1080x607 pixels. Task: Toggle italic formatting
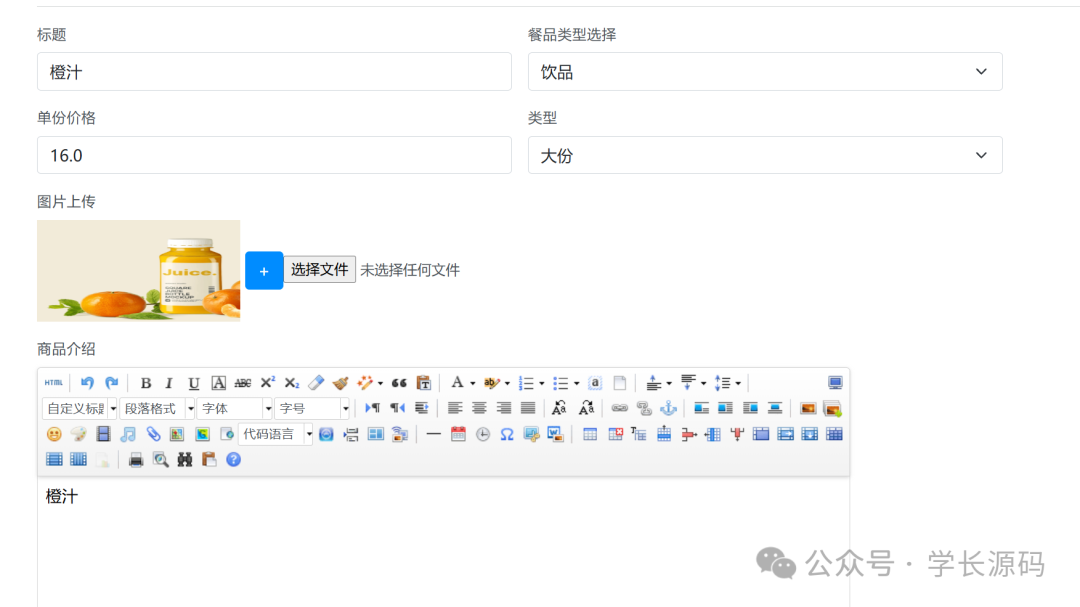[169, 382]
